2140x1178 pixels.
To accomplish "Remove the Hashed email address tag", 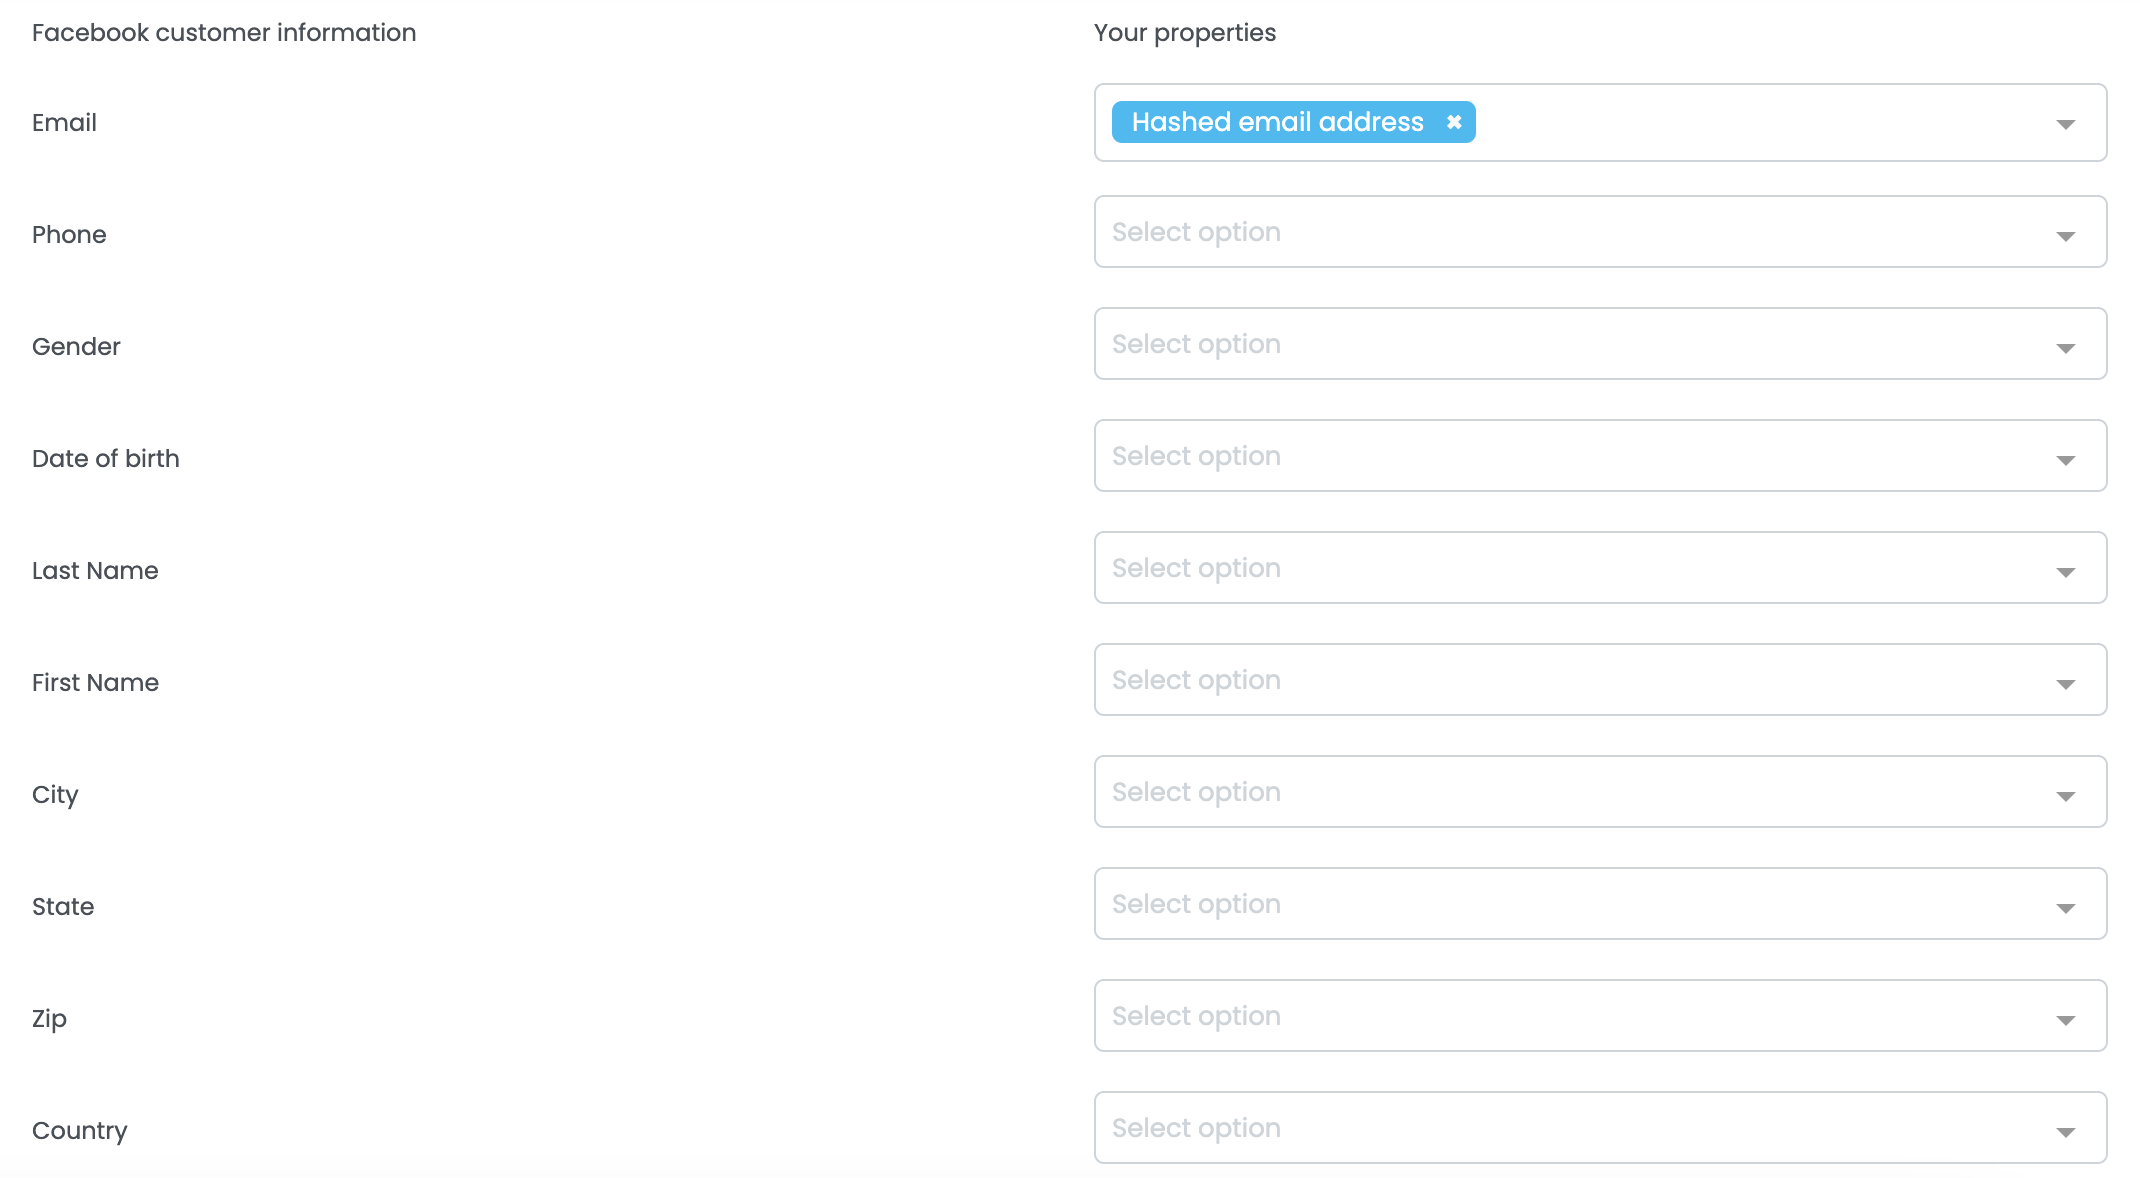I will [x=1454, y=122].
